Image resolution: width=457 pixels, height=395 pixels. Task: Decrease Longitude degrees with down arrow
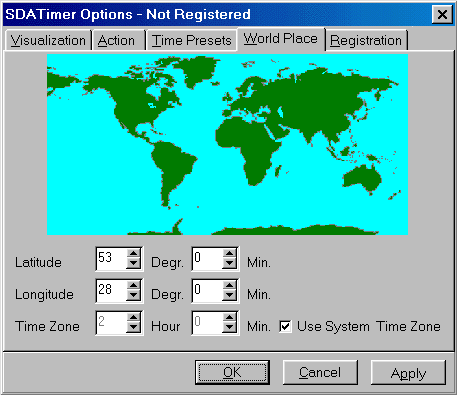tap(133, 295)
